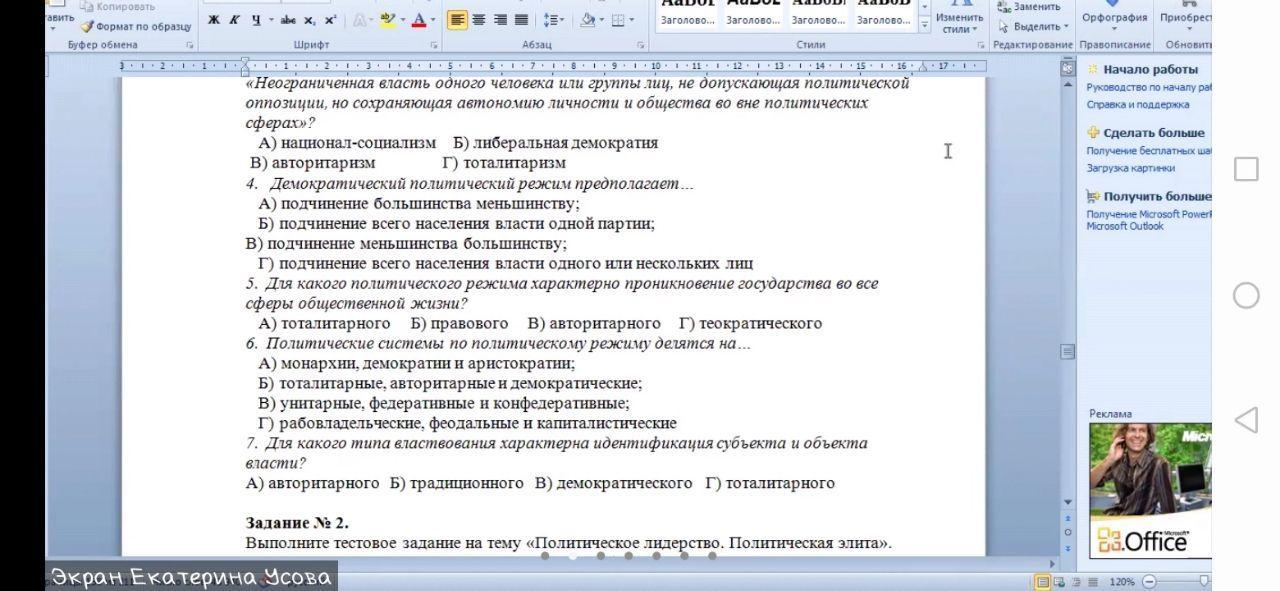This screenshot has height=591, width=1280.
Task: Click the horizontal scrollbar right arrow
Action: click(1052, 564)
